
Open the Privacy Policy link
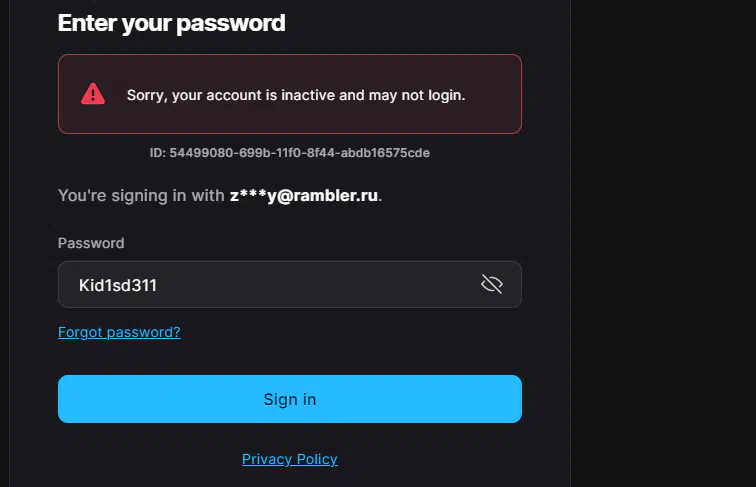point(290,459)
